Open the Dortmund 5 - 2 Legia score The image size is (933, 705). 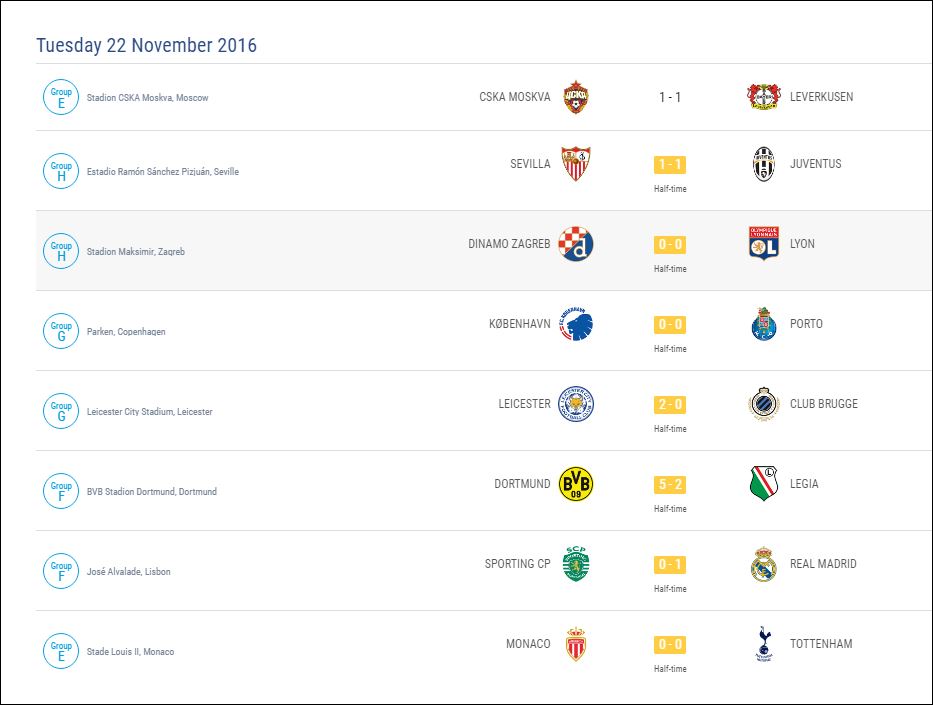pyautogui.click(x=670, y=484)
